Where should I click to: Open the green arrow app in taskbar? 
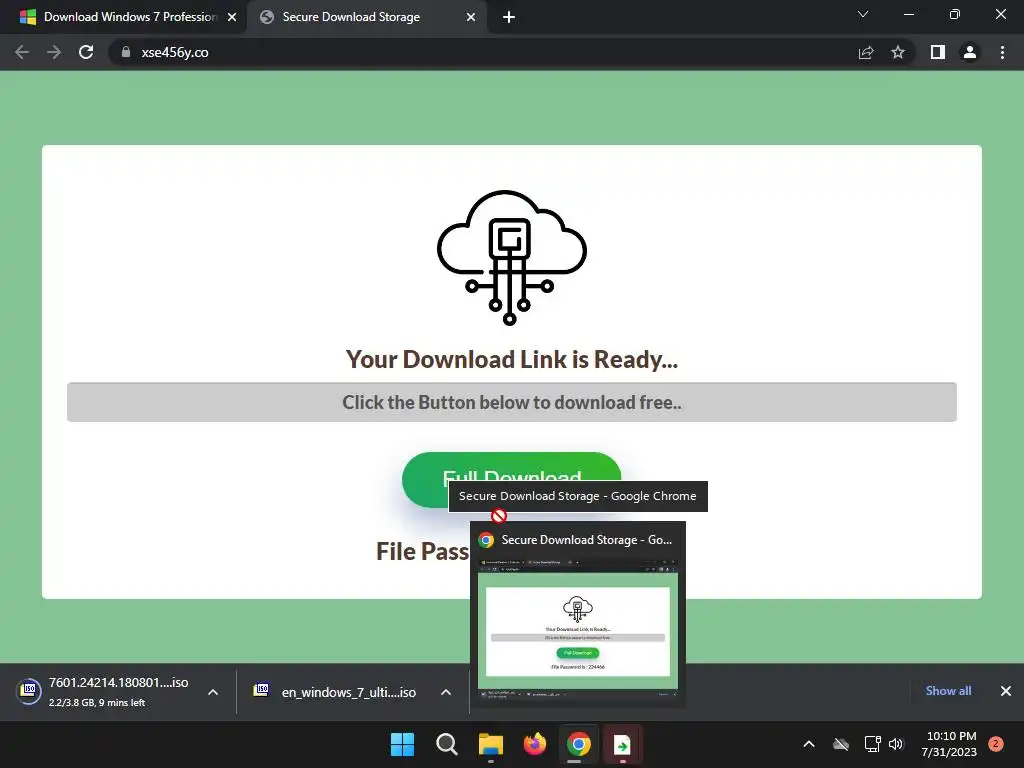pyautogui.click(x=622, y=744)
